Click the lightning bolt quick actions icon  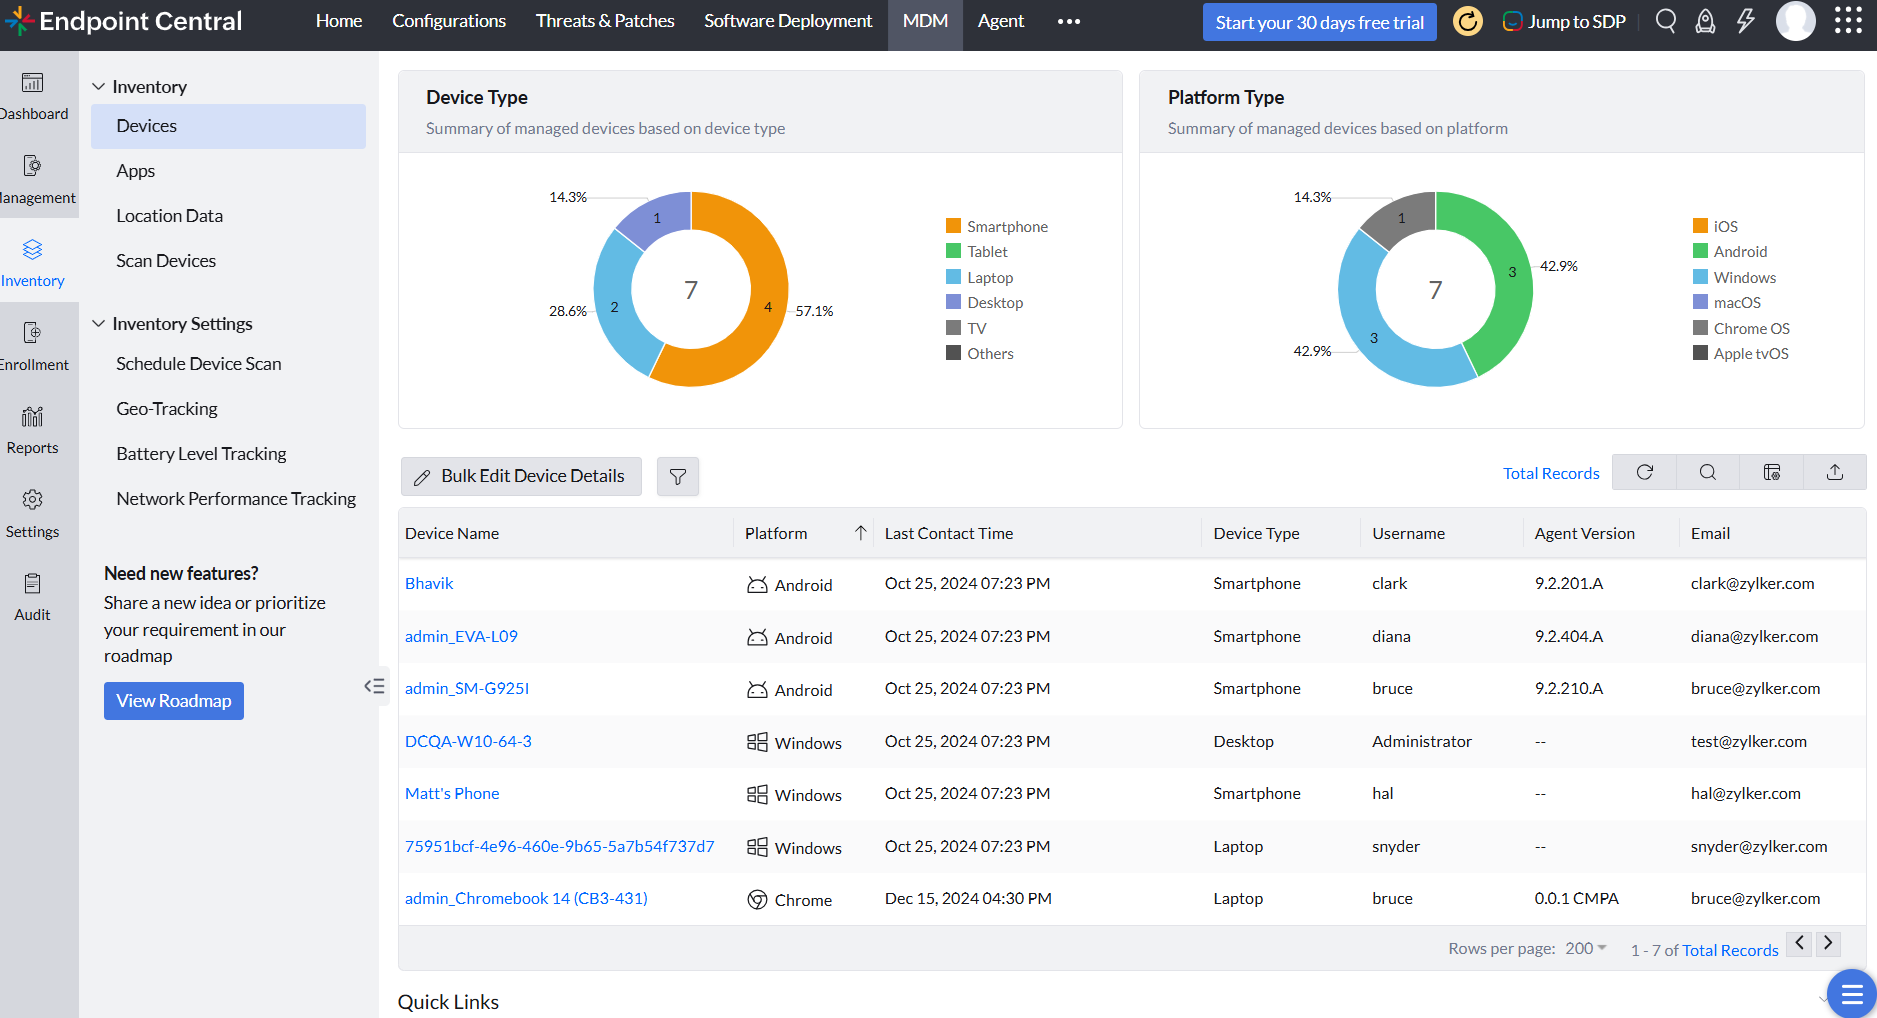pyautogui.click(x=1746, y=21)
